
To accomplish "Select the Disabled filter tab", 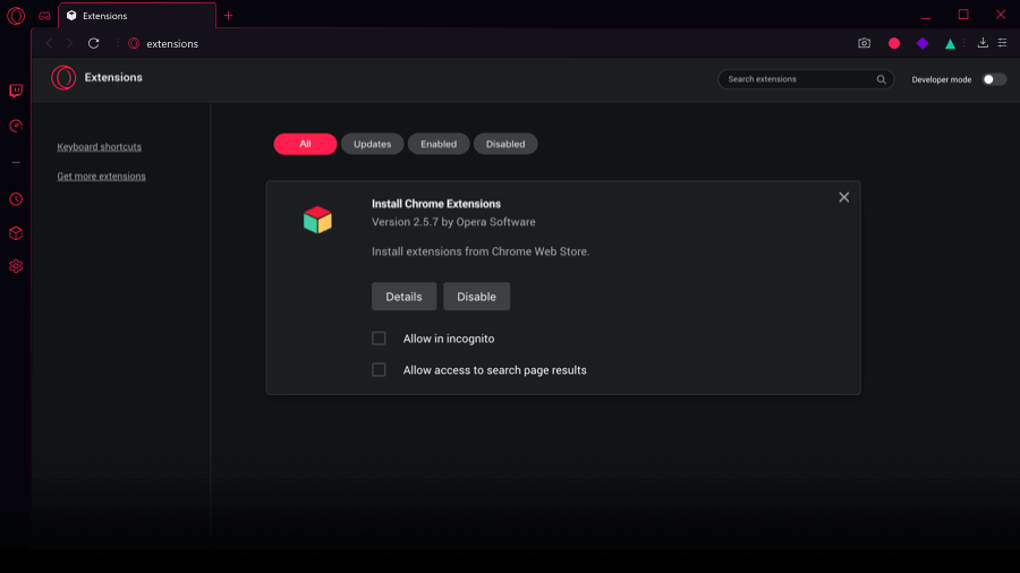I will tap(505, 144).
